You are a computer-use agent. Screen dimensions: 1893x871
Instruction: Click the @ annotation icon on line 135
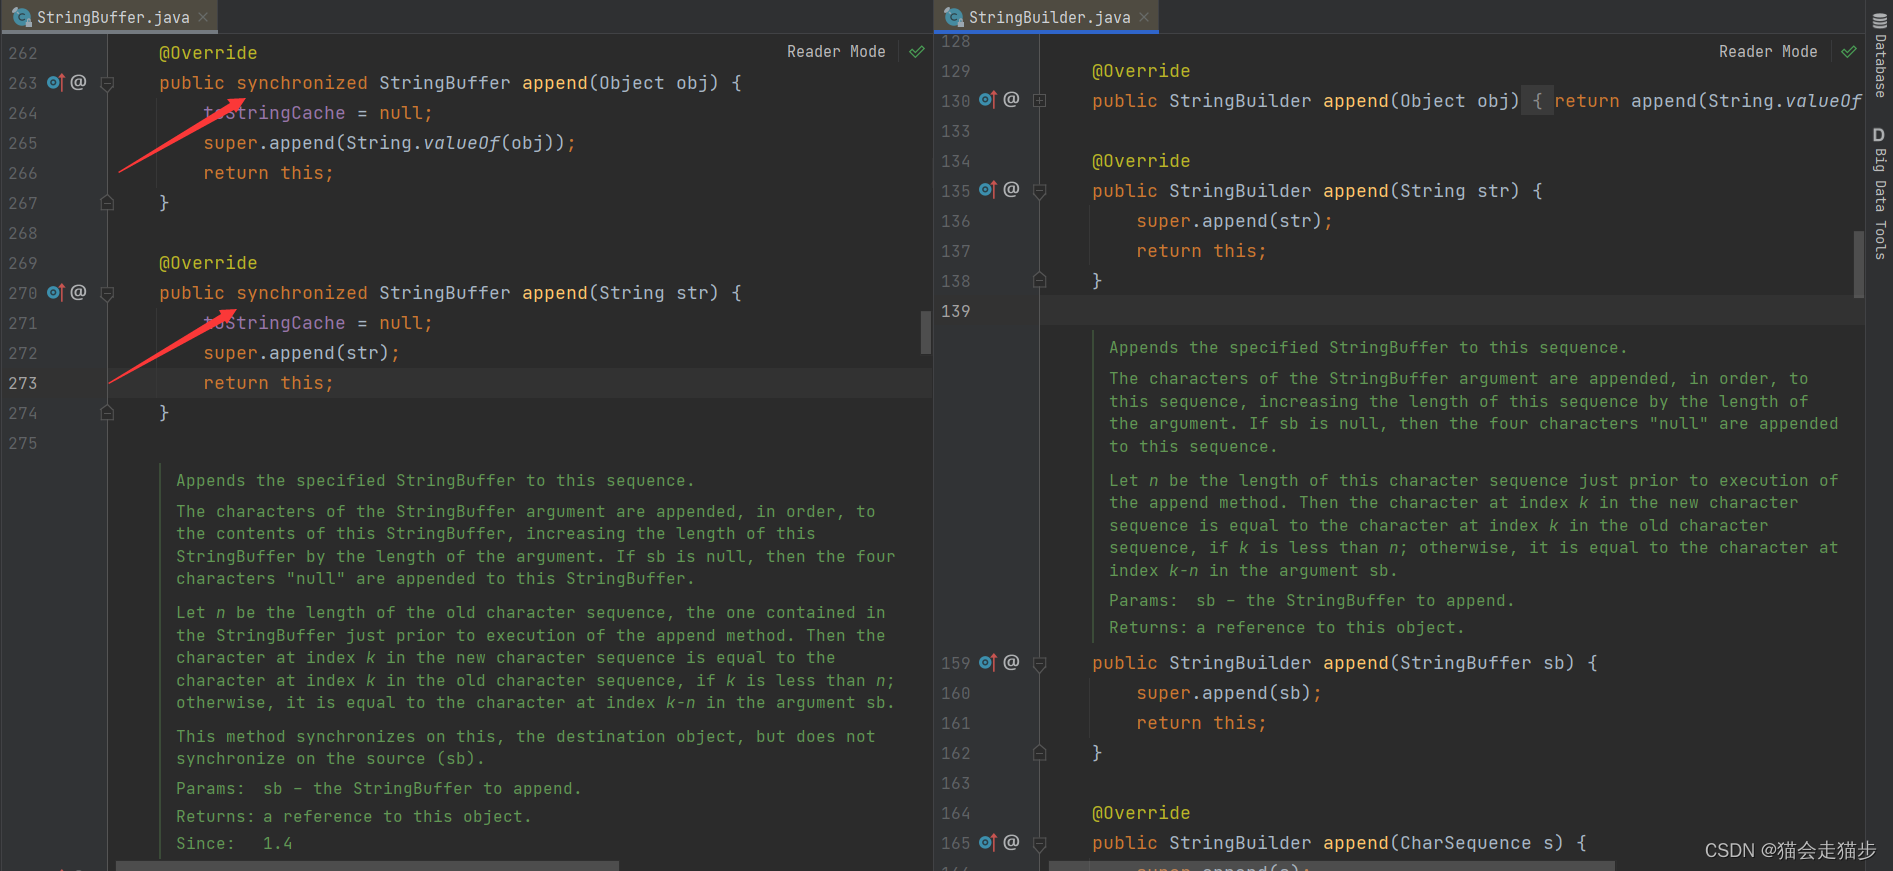tap(1011, 190)
